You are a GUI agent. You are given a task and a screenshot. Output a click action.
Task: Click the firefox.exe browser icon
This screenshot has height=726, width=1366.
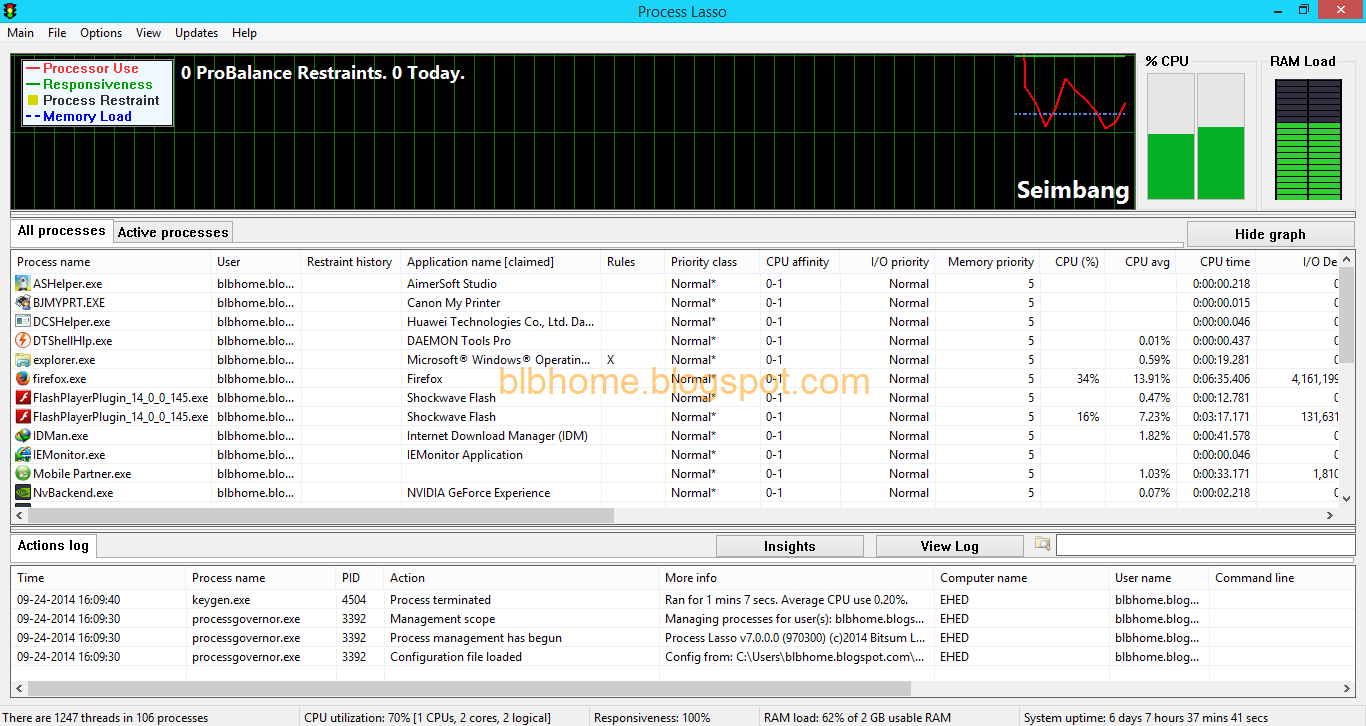pos(23,379)
